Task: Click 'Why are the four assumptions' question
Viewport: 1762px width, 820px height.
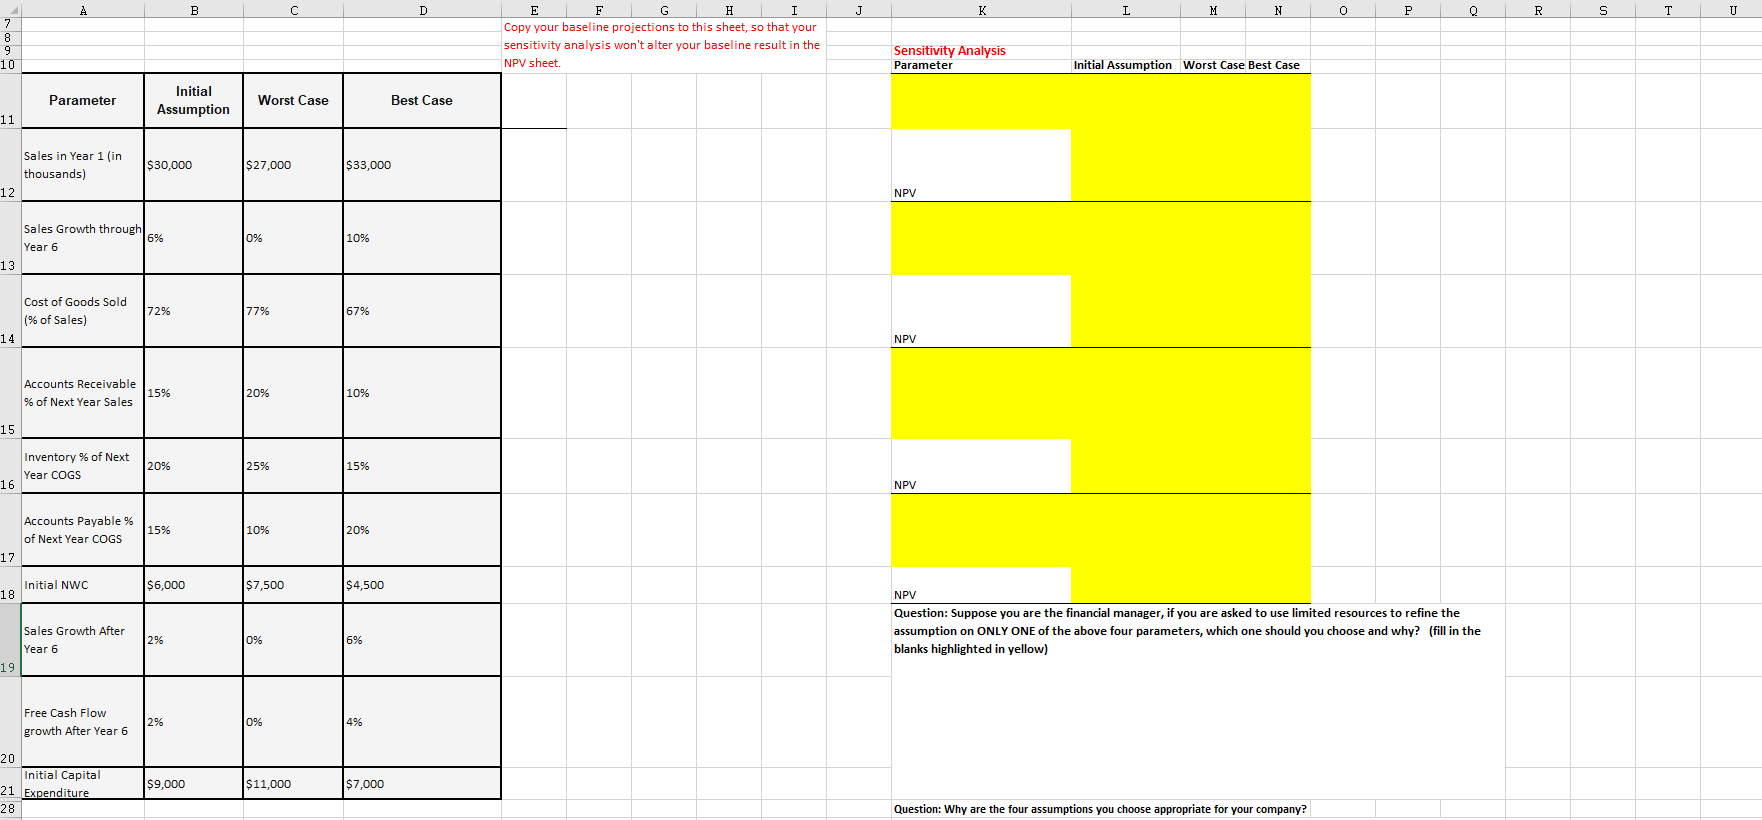Action: (1100, 809)
